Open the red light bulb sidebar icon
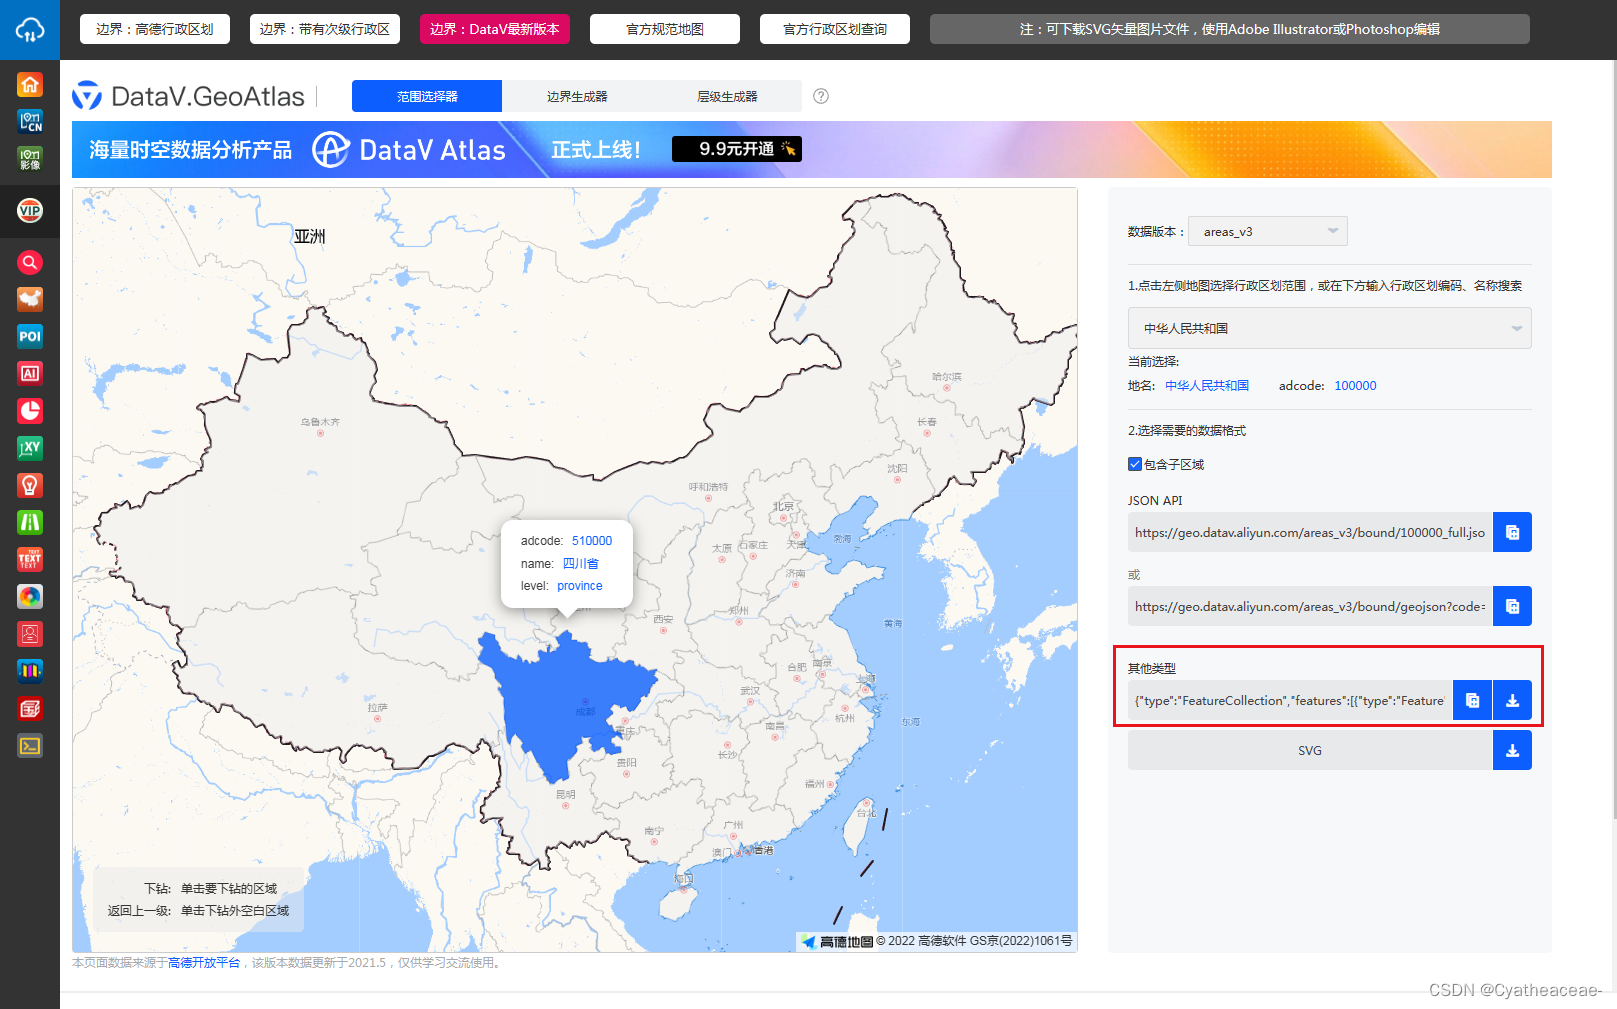1617x1009 pixels. 30,485
